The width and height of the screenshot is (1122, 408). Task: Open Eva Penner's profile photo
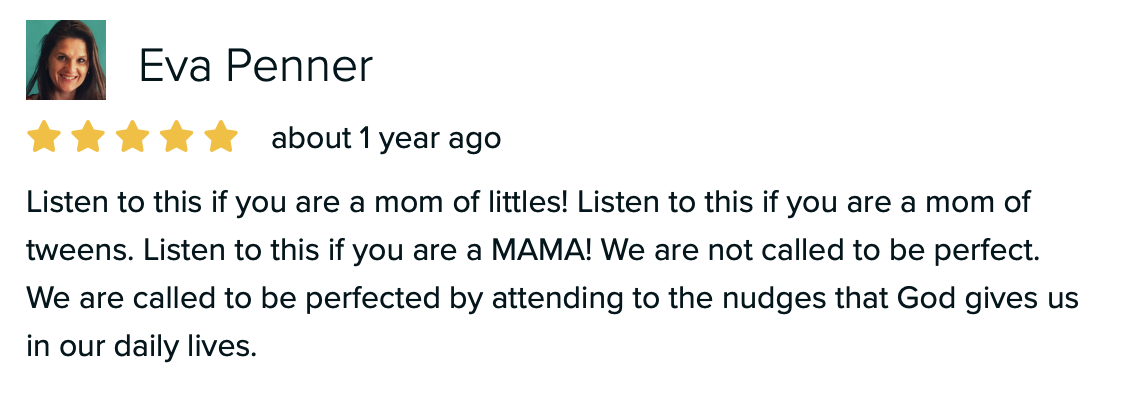66,60
